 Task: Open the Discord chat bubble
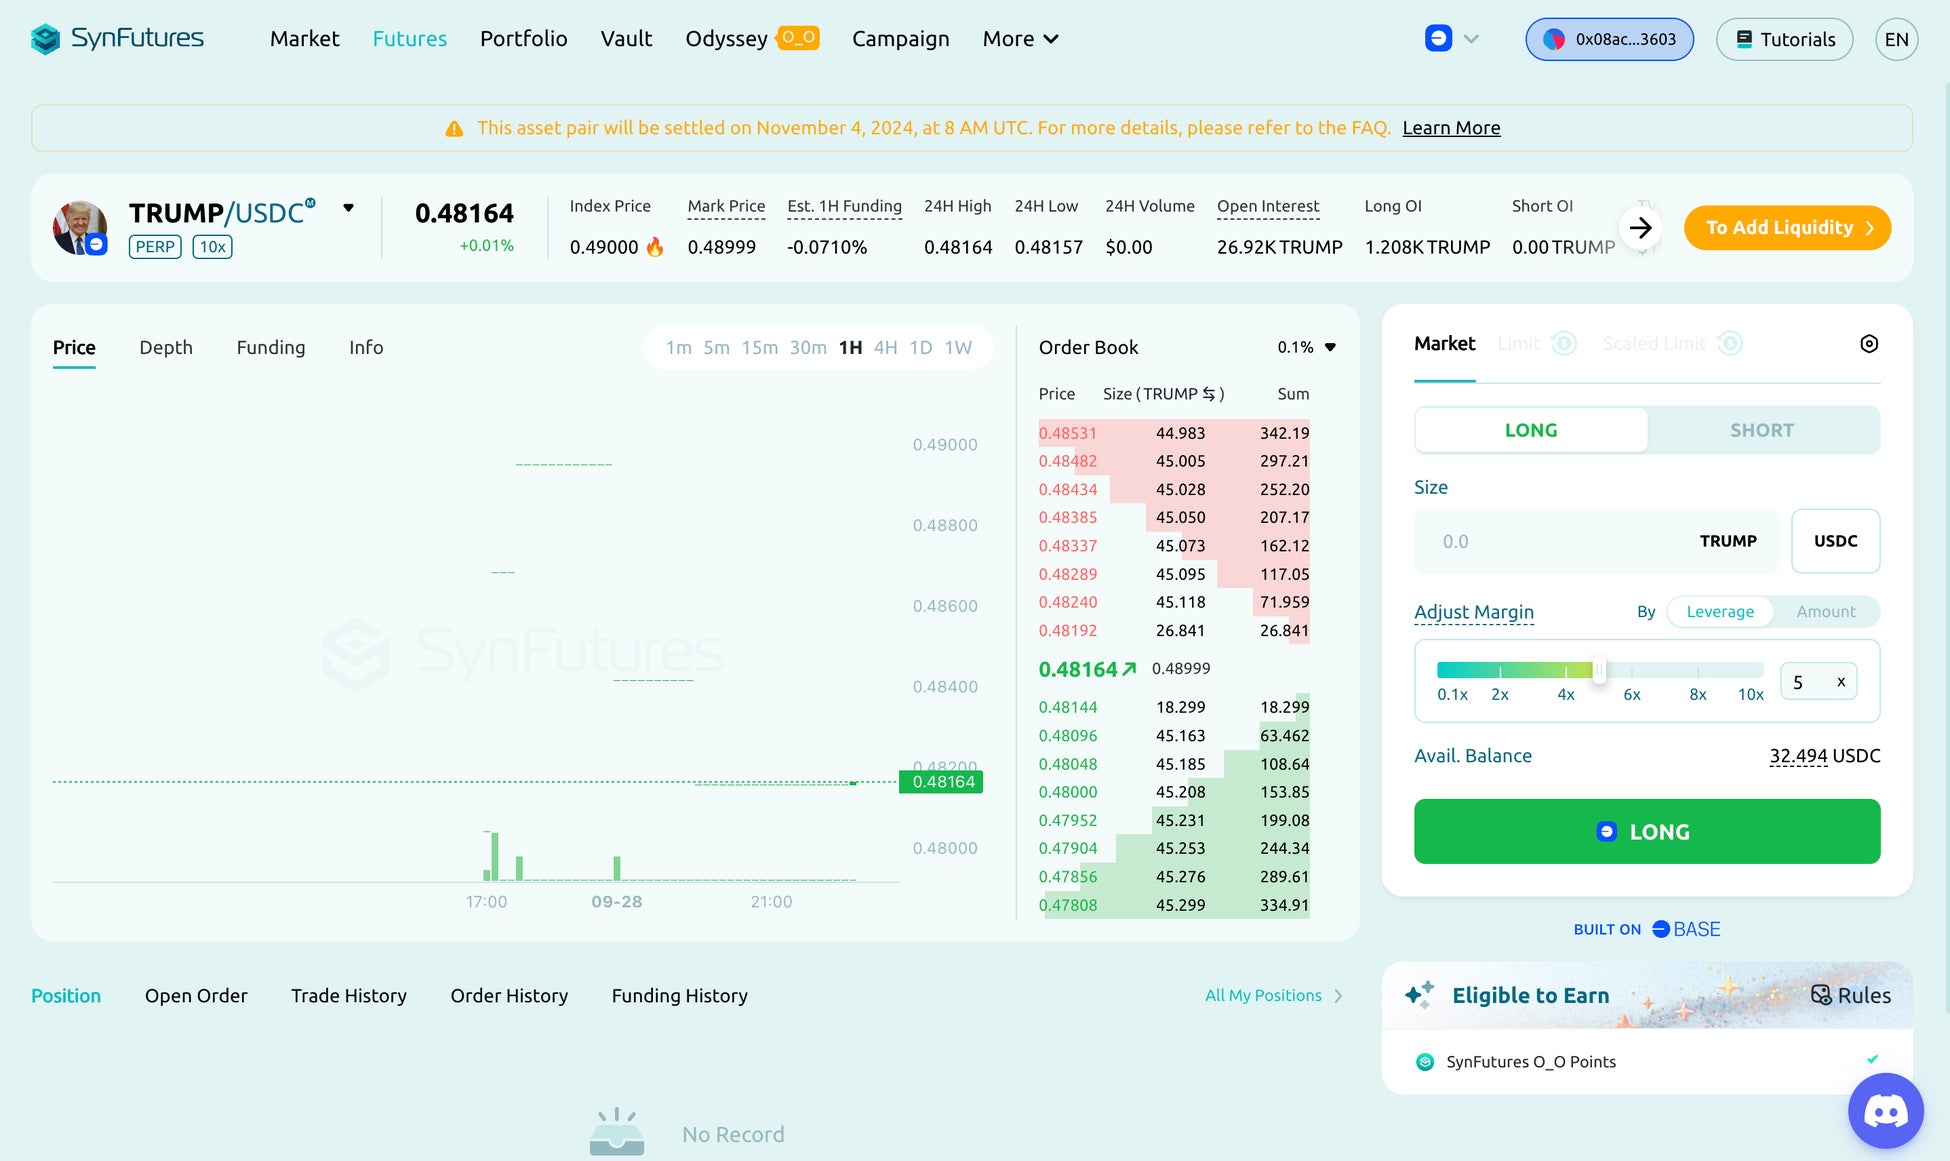point(1885,1111)
